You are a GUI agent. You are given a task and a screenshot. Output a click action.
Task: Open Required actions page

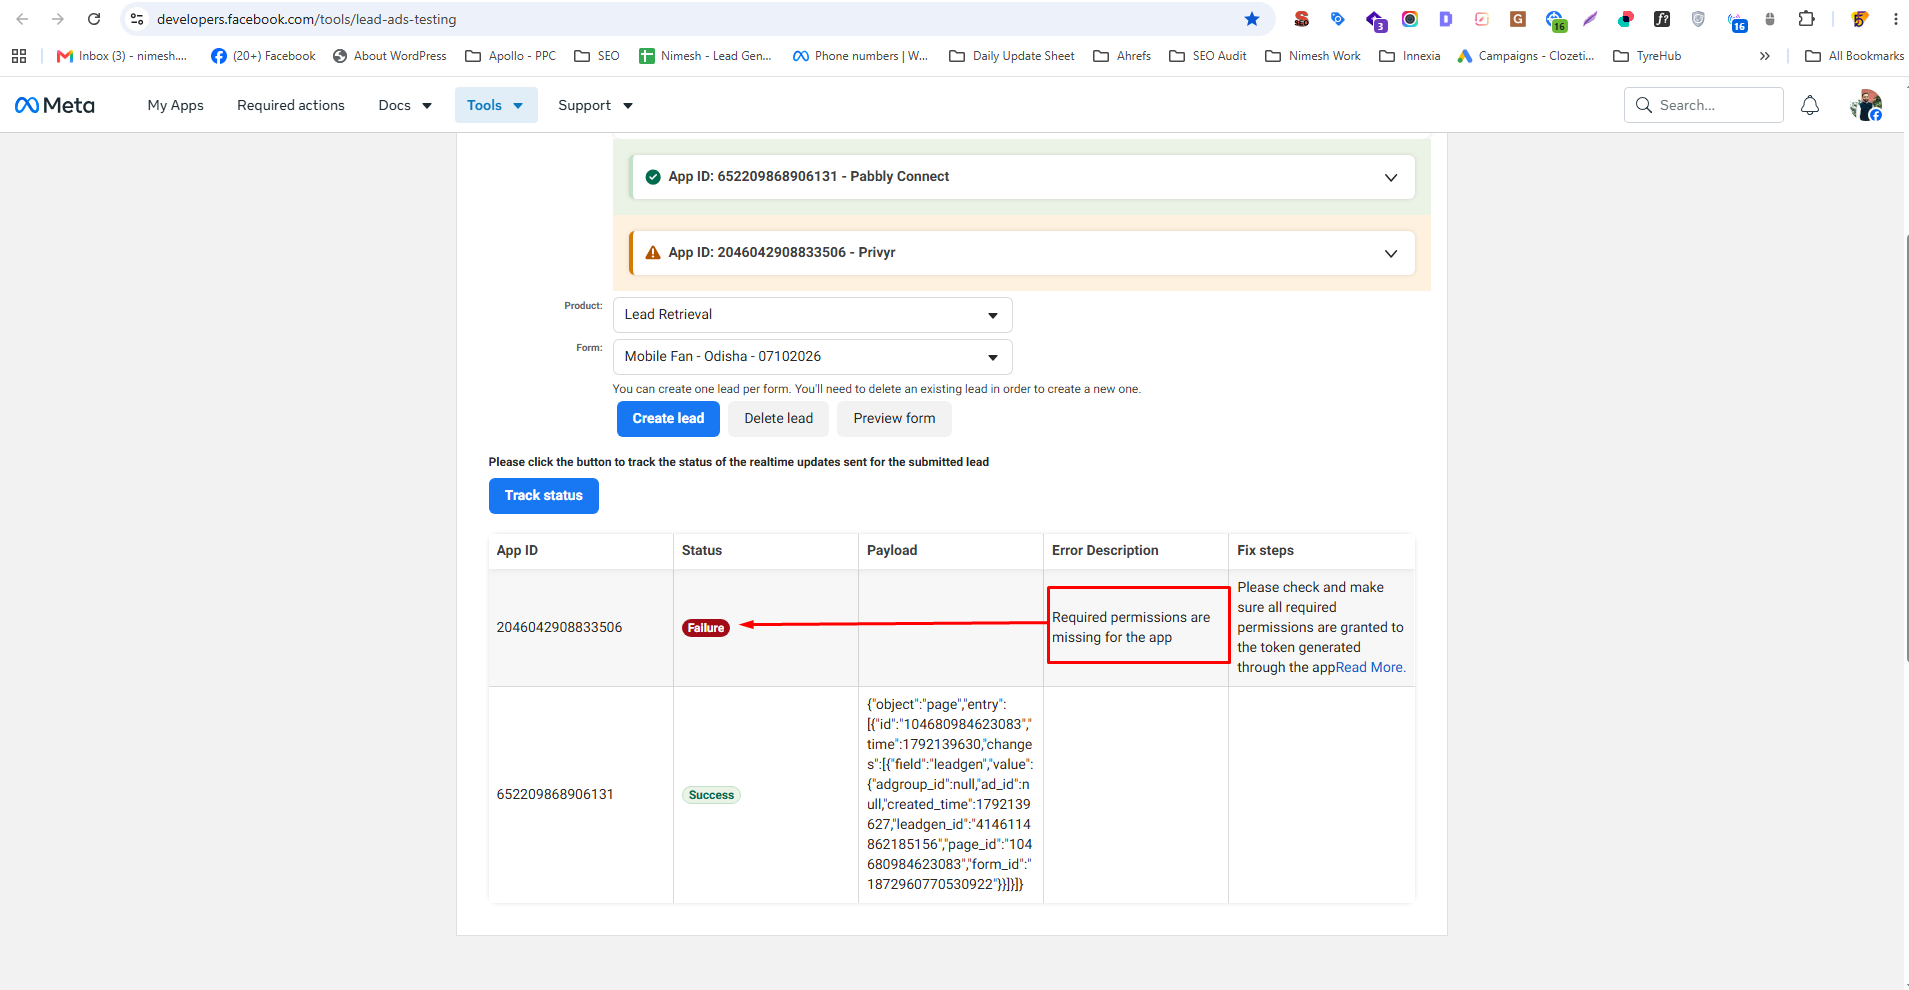click(291, 105)
